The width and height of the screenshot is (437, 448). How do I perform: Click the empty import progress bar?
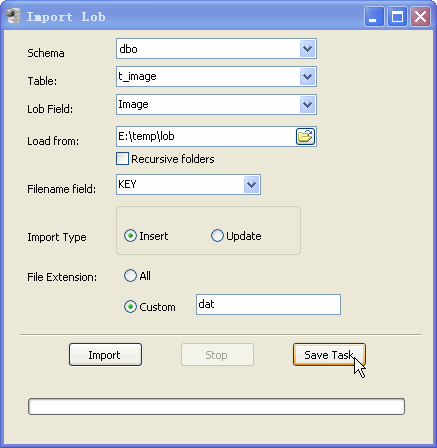pyautogui.click(x=216, y=406)
